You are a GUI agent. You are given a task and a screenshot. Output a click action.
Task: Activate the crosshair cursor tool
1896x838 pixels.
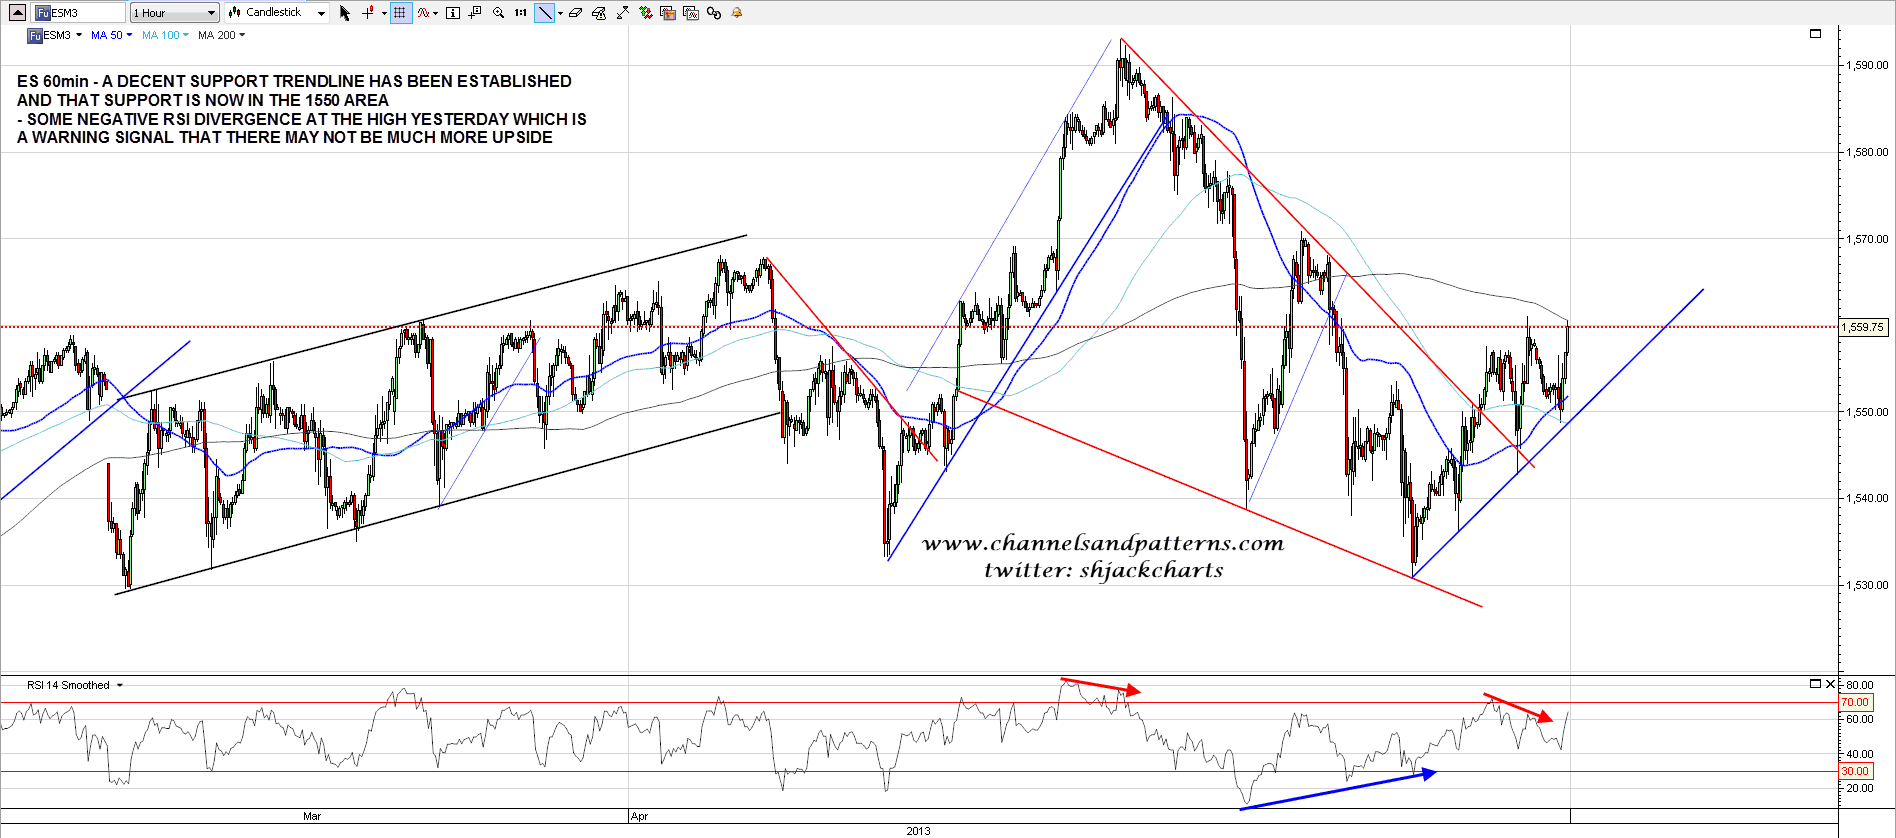tap(368, 13)
